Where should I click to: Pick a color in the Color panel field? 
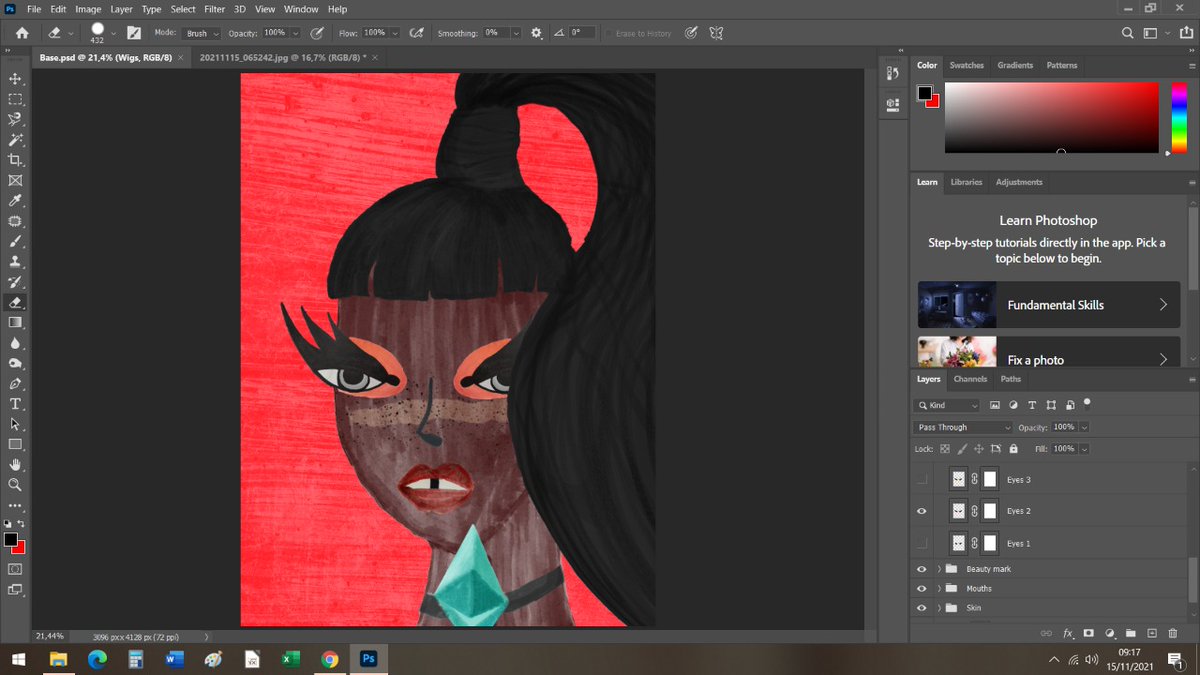pos(1051,118)
